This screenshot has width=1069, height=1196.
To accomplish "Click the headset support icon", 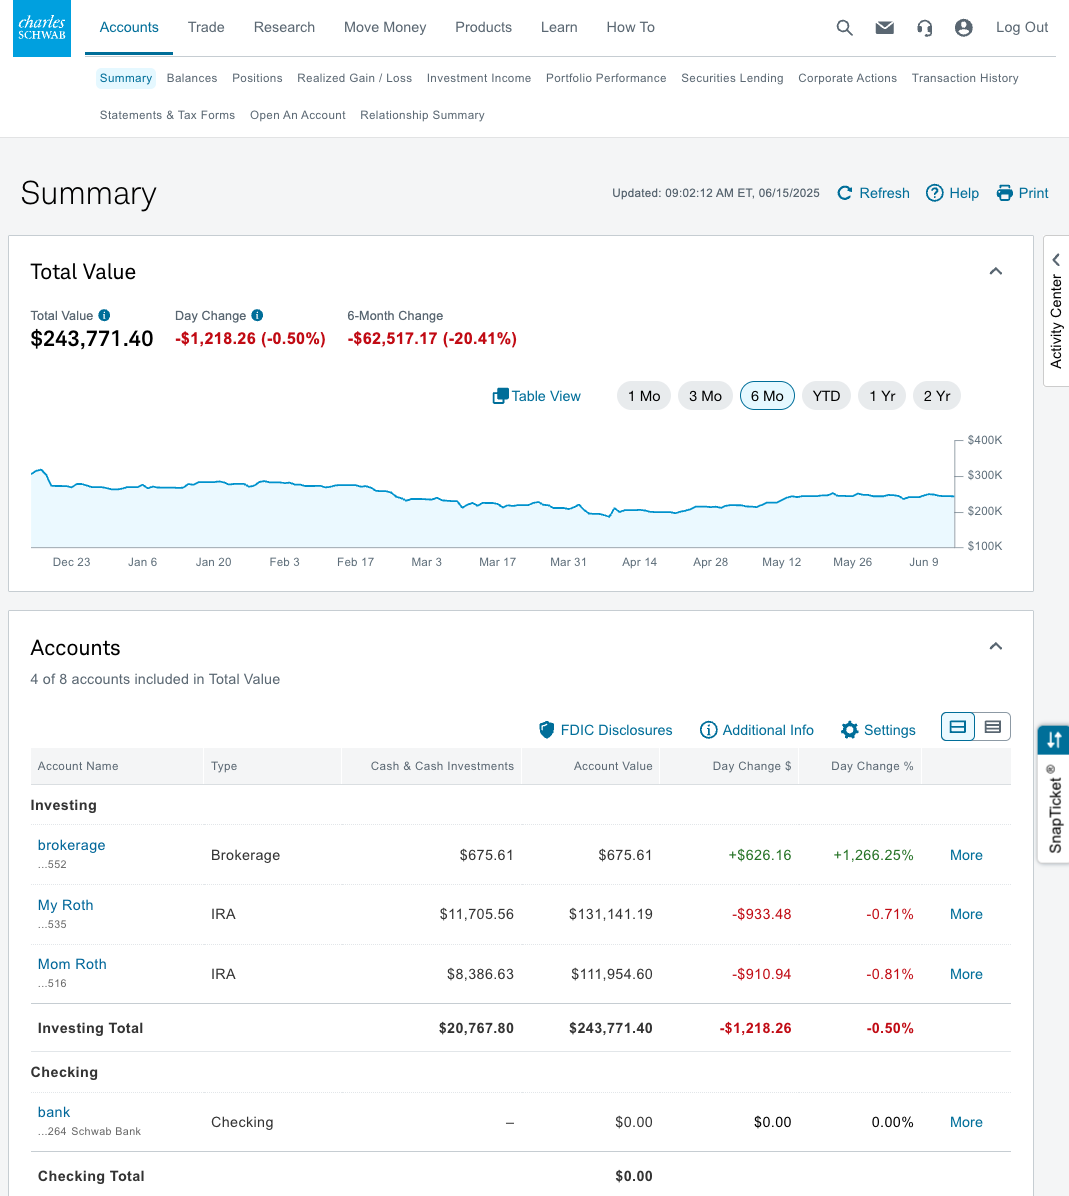I will (x=924, y=28).
